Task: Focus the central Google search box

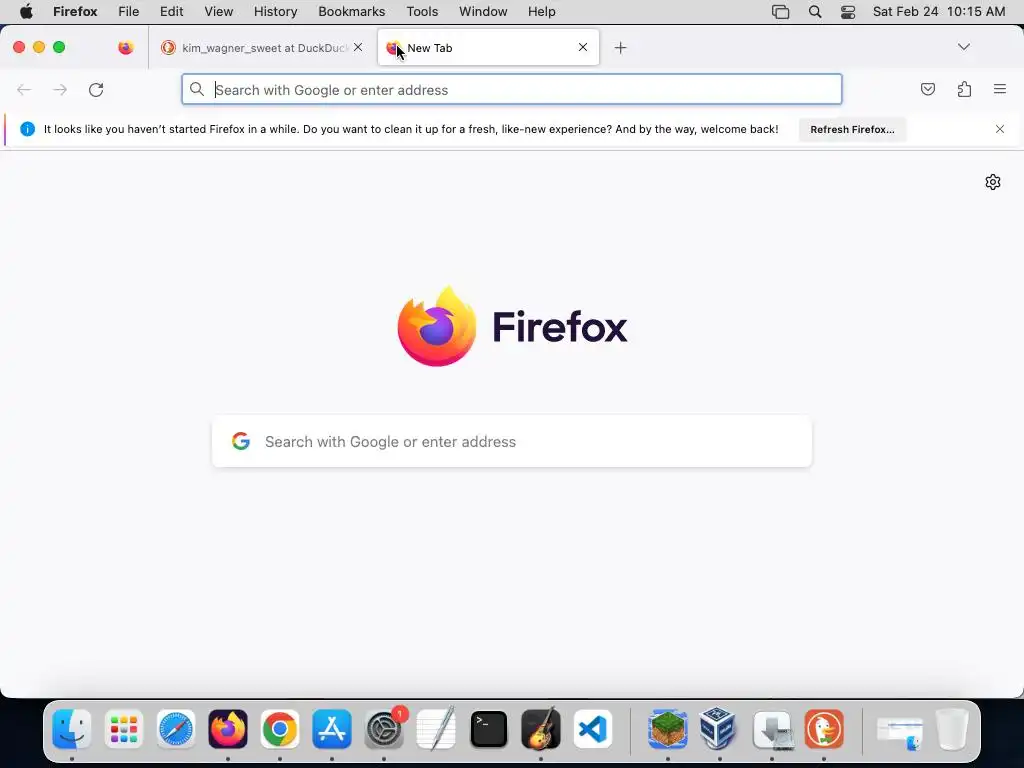Action: (x=512, y=441)
